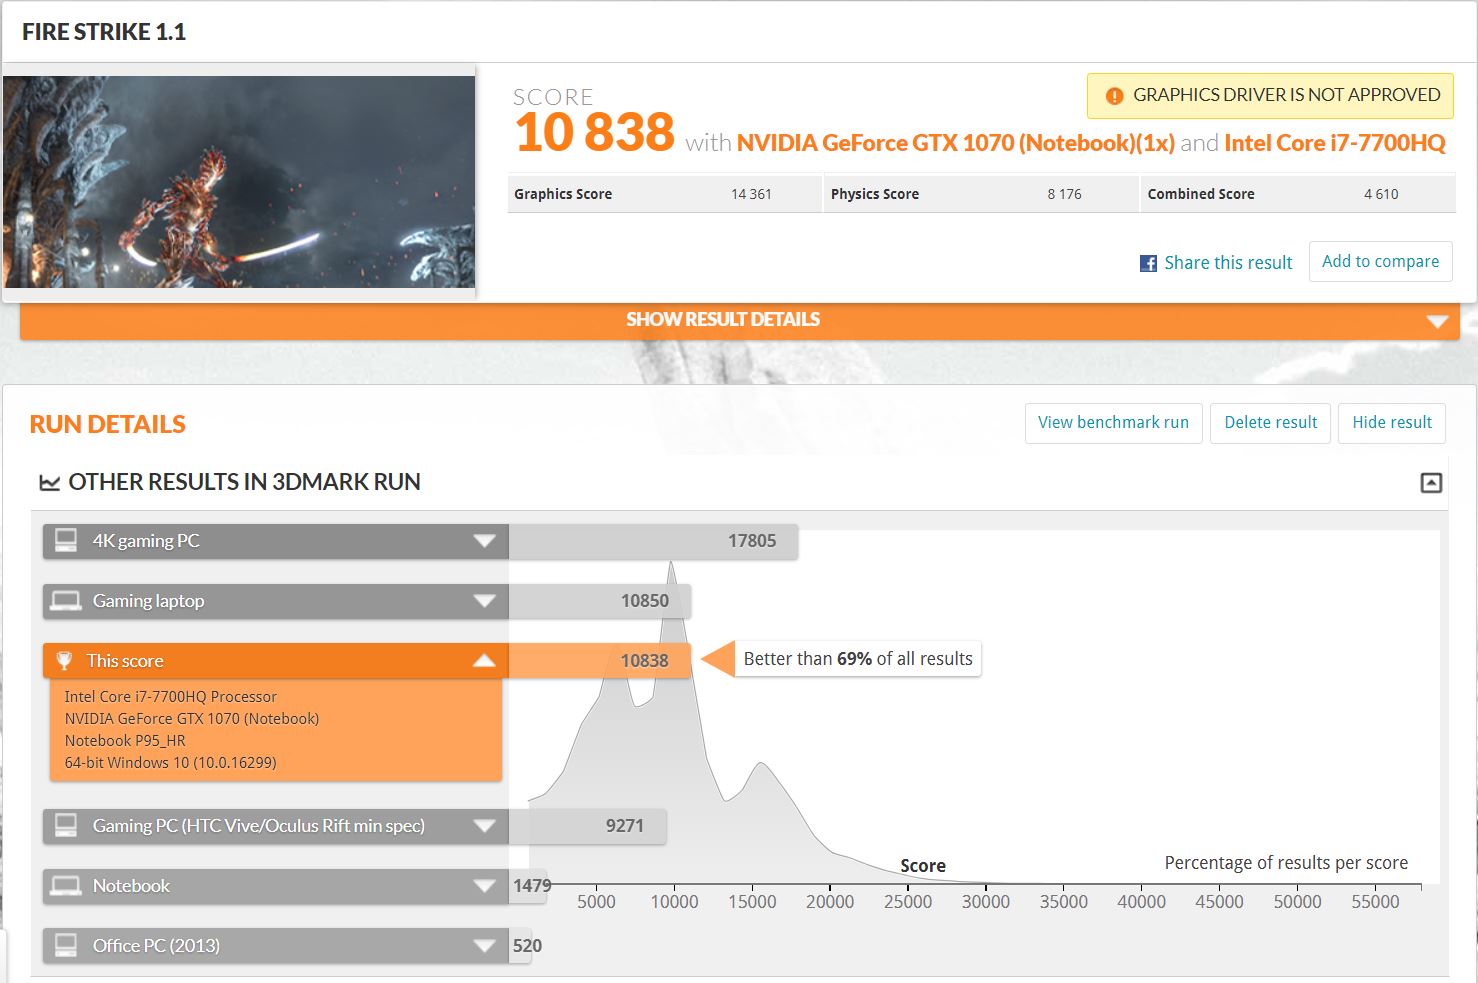Collapse the This score row arrow
This screenshot has height=983, width=1478.
484,660
